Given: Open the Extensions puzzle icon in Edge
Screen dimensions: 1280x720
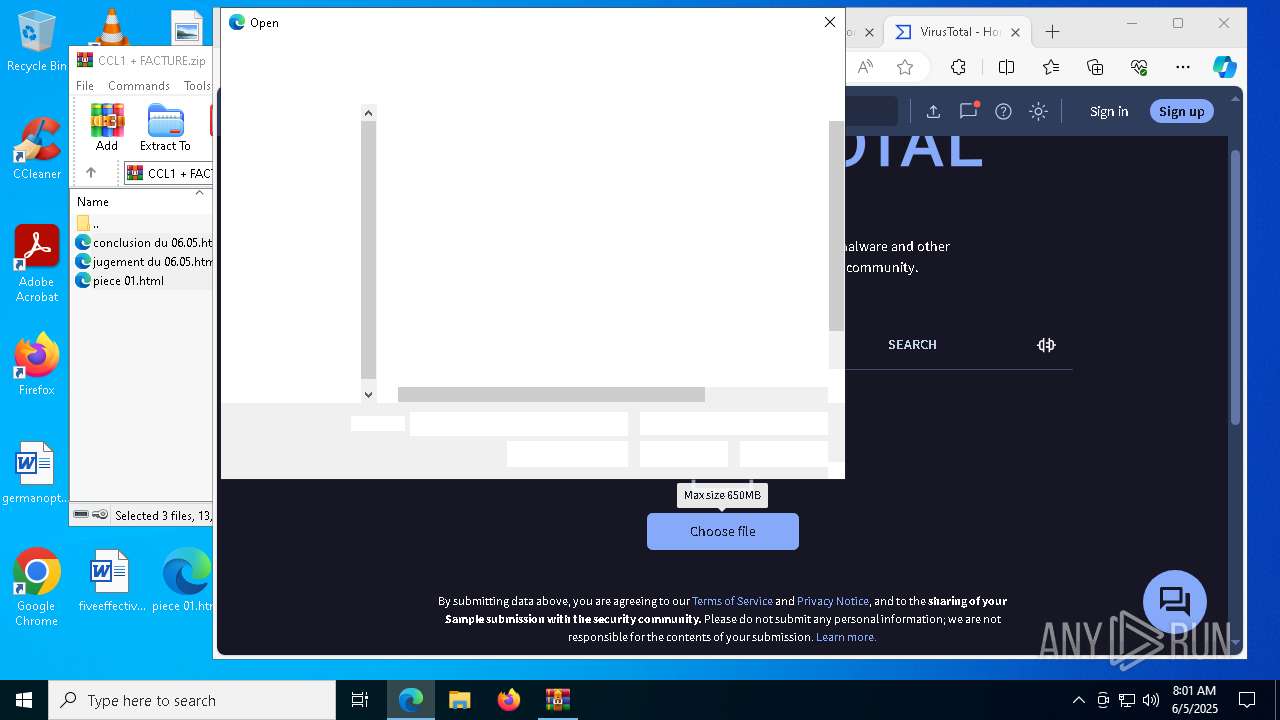Looking at the screenshot, I should (x=958, y=67).
